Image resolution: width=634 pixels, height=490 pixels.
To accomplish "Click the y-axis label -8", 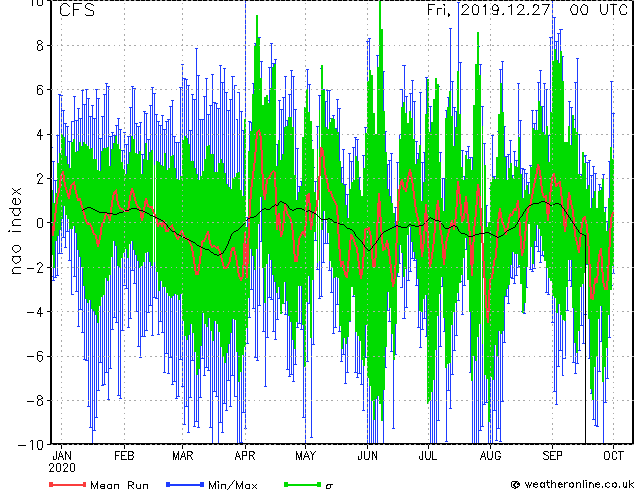I will [x=35, y=401].
